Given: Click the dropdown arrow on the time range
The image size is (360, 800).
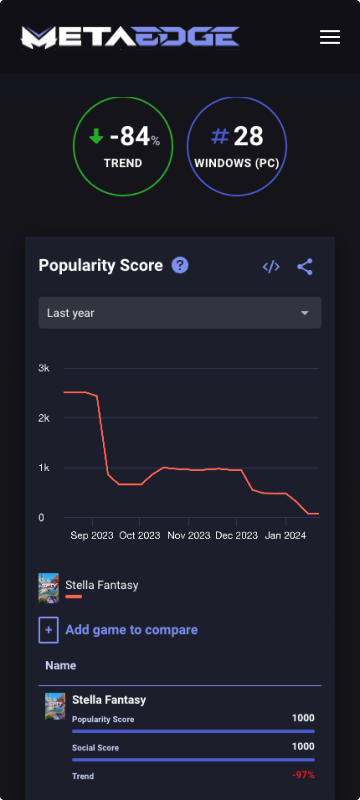Looking at the screenshot, I should coord(305,313).
